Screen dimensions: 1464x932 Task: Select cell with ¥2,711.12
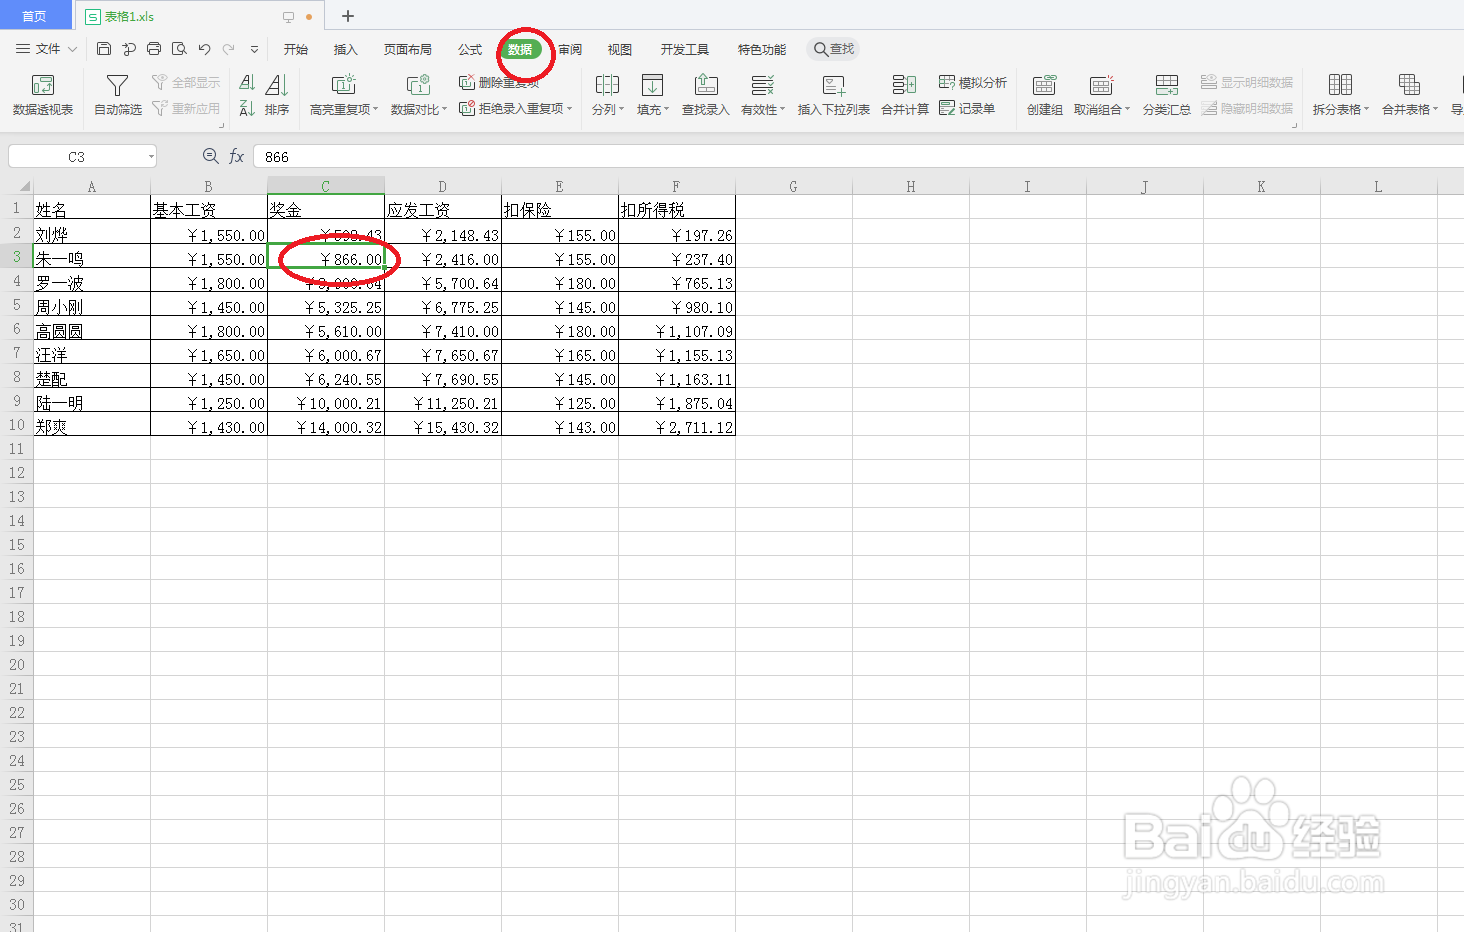(x=677, y=426)
